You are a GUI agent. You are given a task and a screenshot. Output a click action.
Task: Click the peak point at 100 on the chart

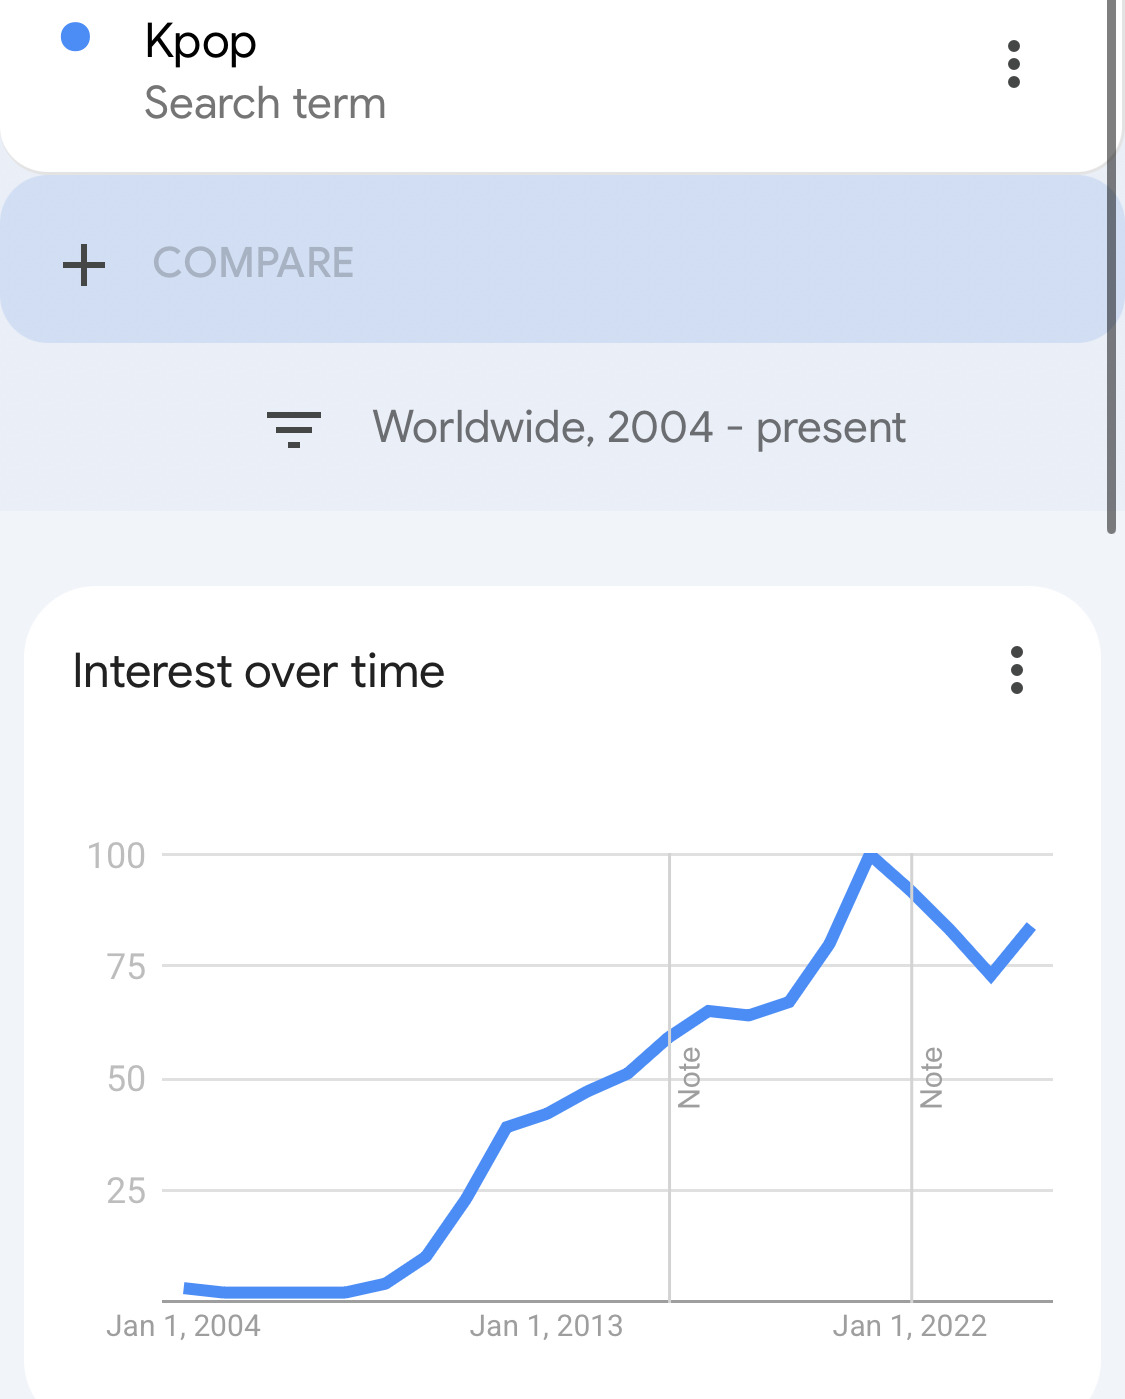point(872,856)
